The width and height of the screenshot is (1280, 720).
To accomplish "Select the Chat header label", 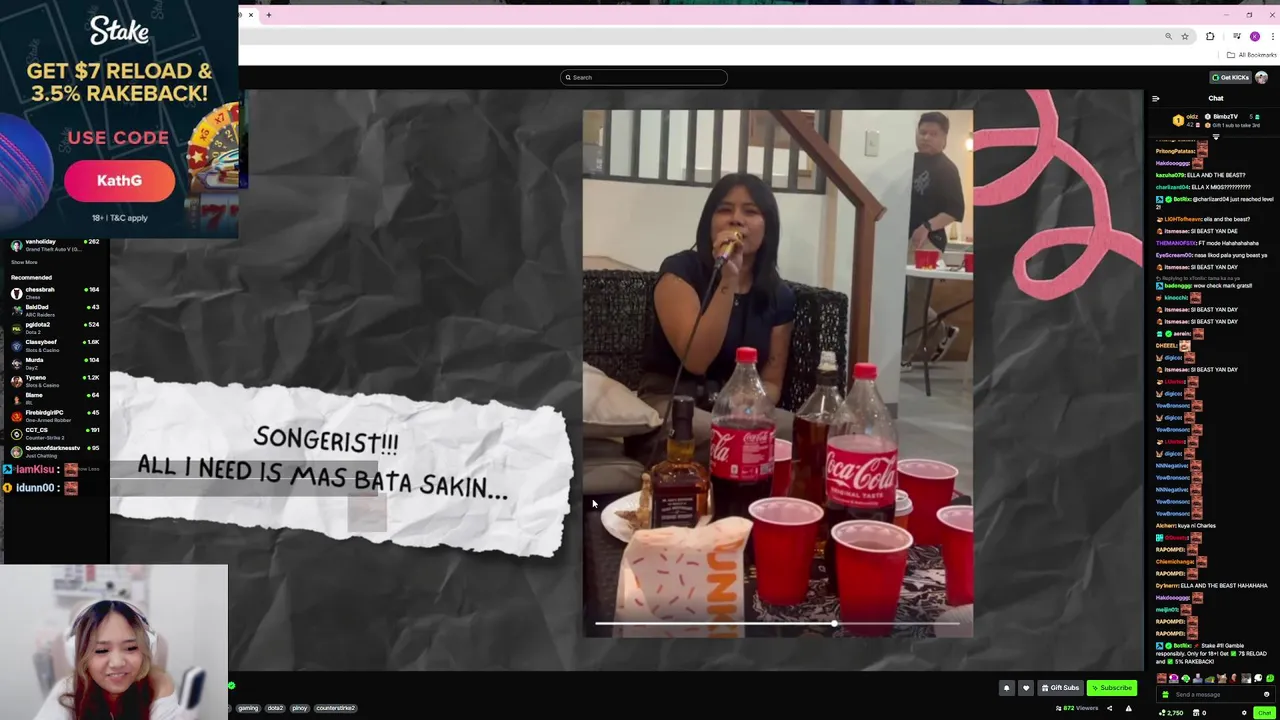I will 1216,98.
